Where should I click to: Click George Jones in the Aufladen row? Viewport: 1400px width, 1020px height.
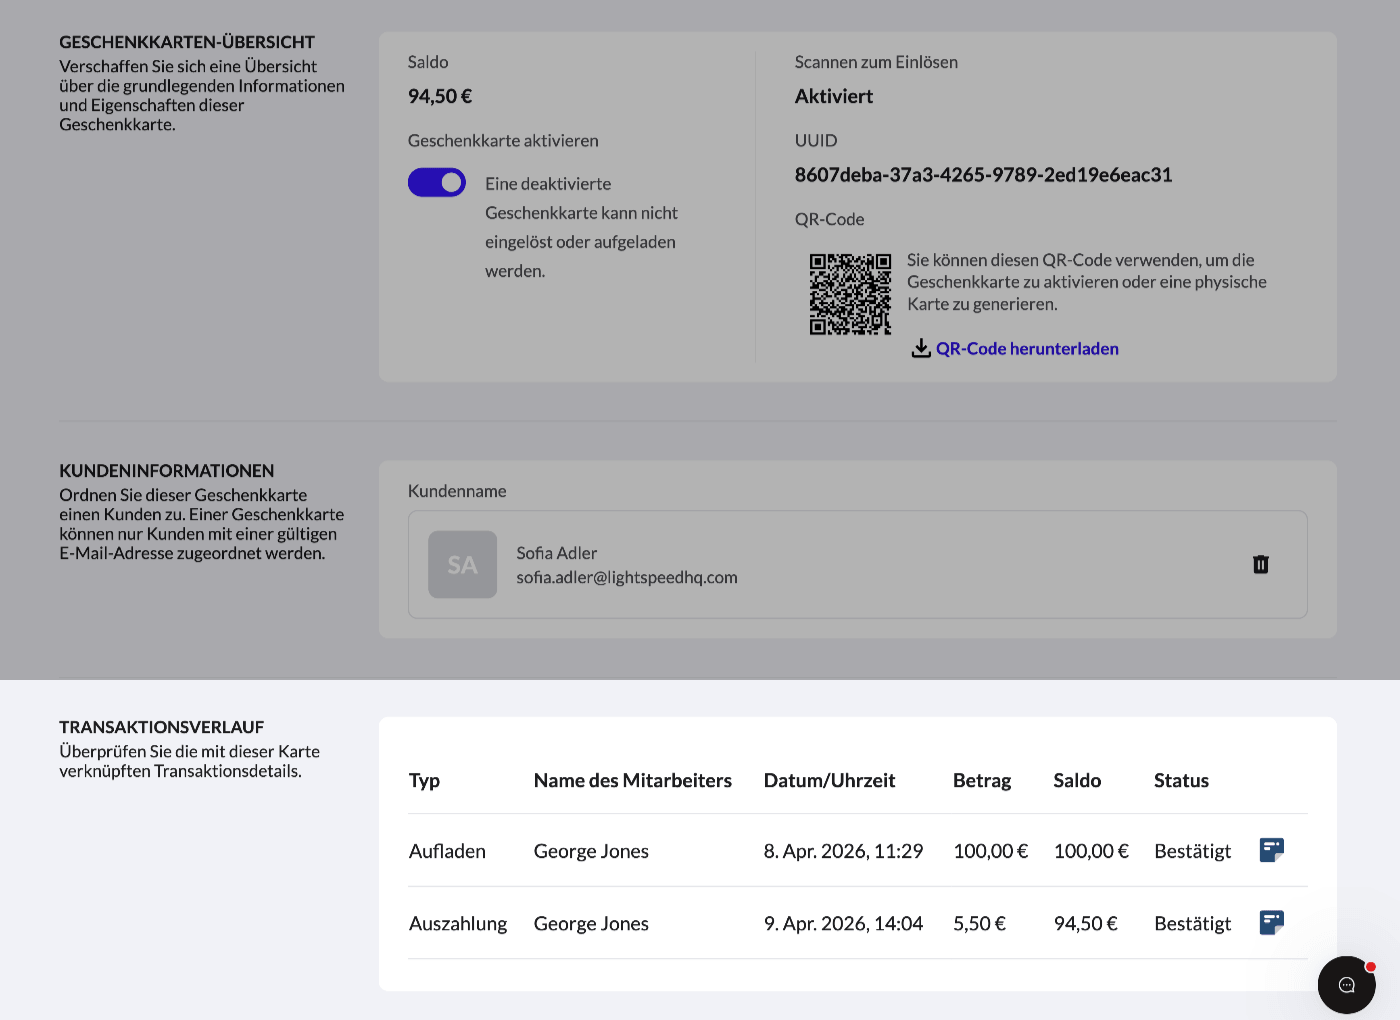(x=591, y=851)
